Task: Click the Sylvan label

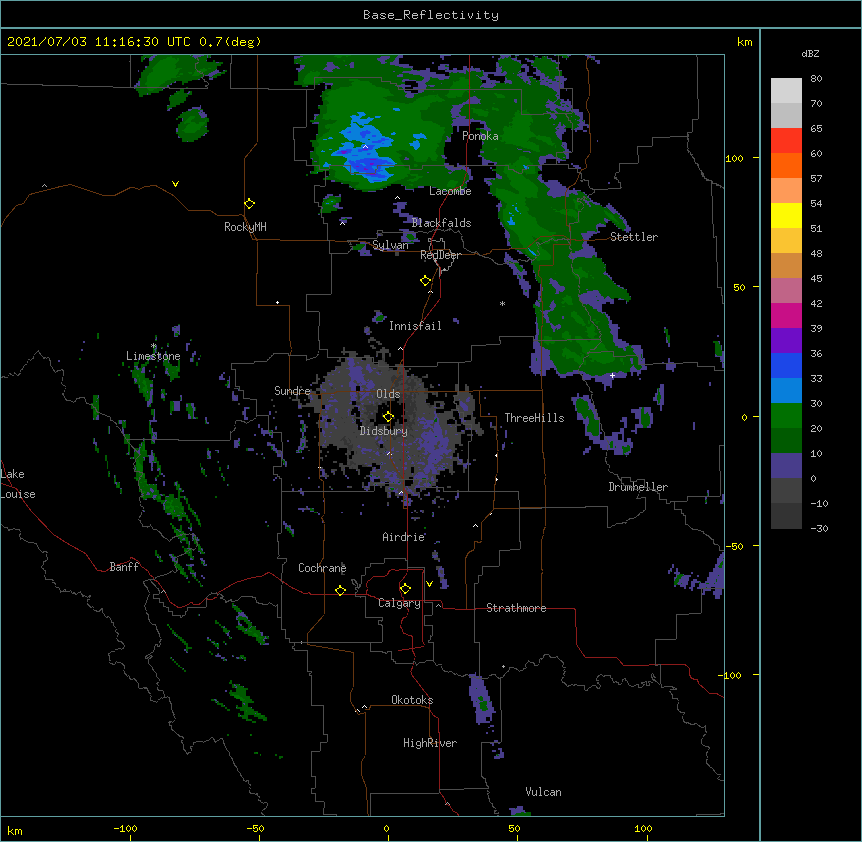Action: (390, 245)
